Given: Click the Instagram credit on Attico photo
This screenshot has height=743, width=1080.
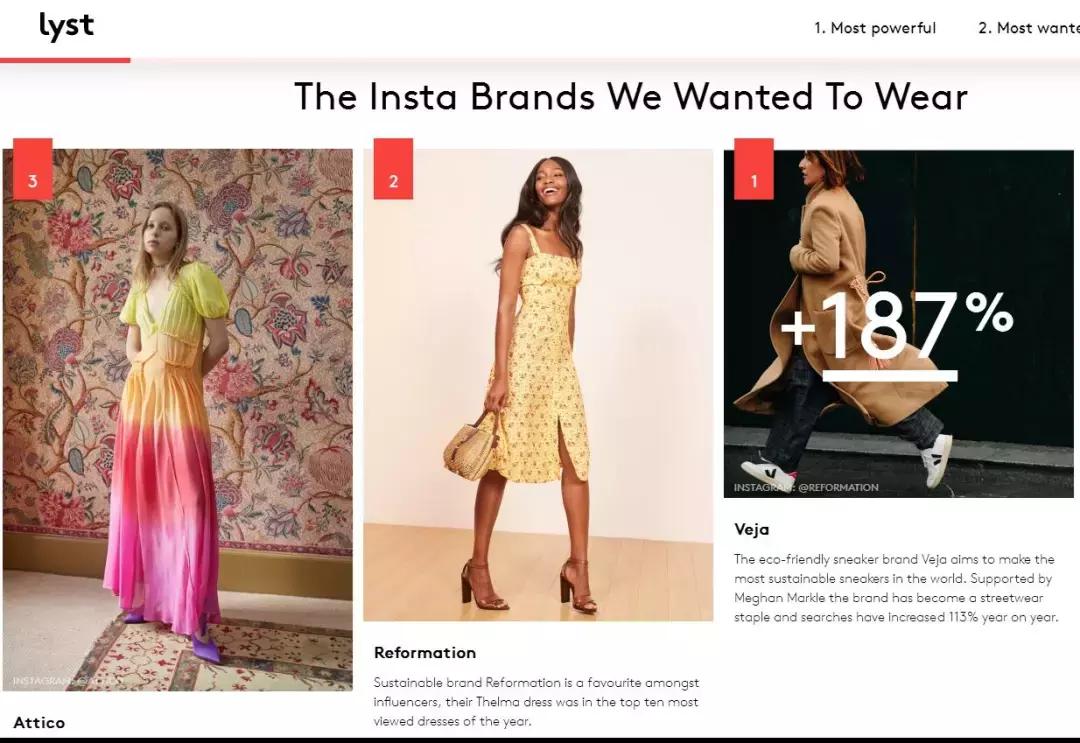Looking at the screenshot, I should (x=68, y=681).
